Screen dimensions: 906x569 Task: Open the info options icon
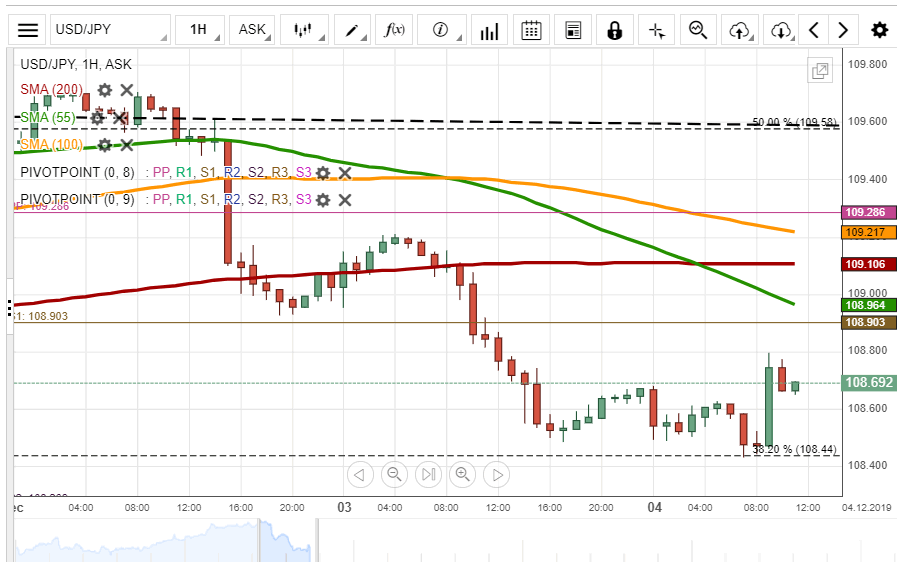(x=441, y=30)
